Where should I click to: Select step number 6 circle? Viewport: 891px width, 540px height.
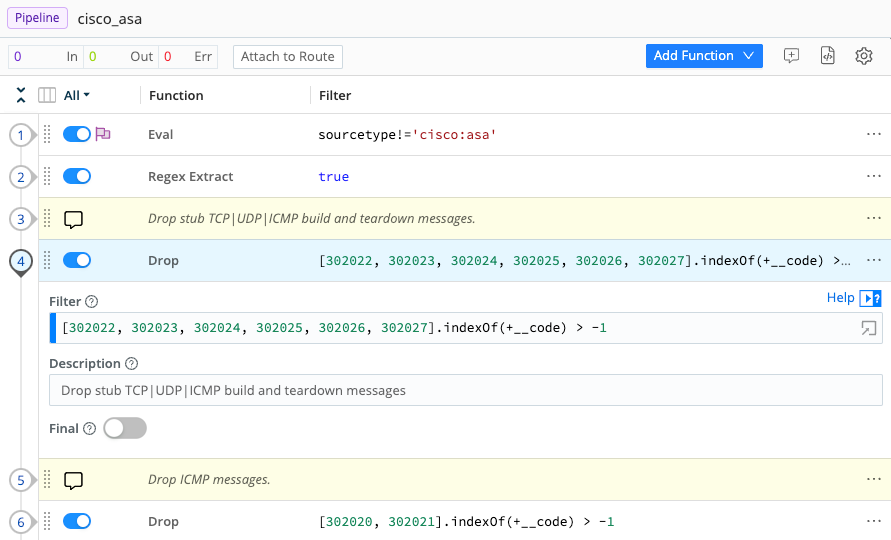click(x=21, y=522)
